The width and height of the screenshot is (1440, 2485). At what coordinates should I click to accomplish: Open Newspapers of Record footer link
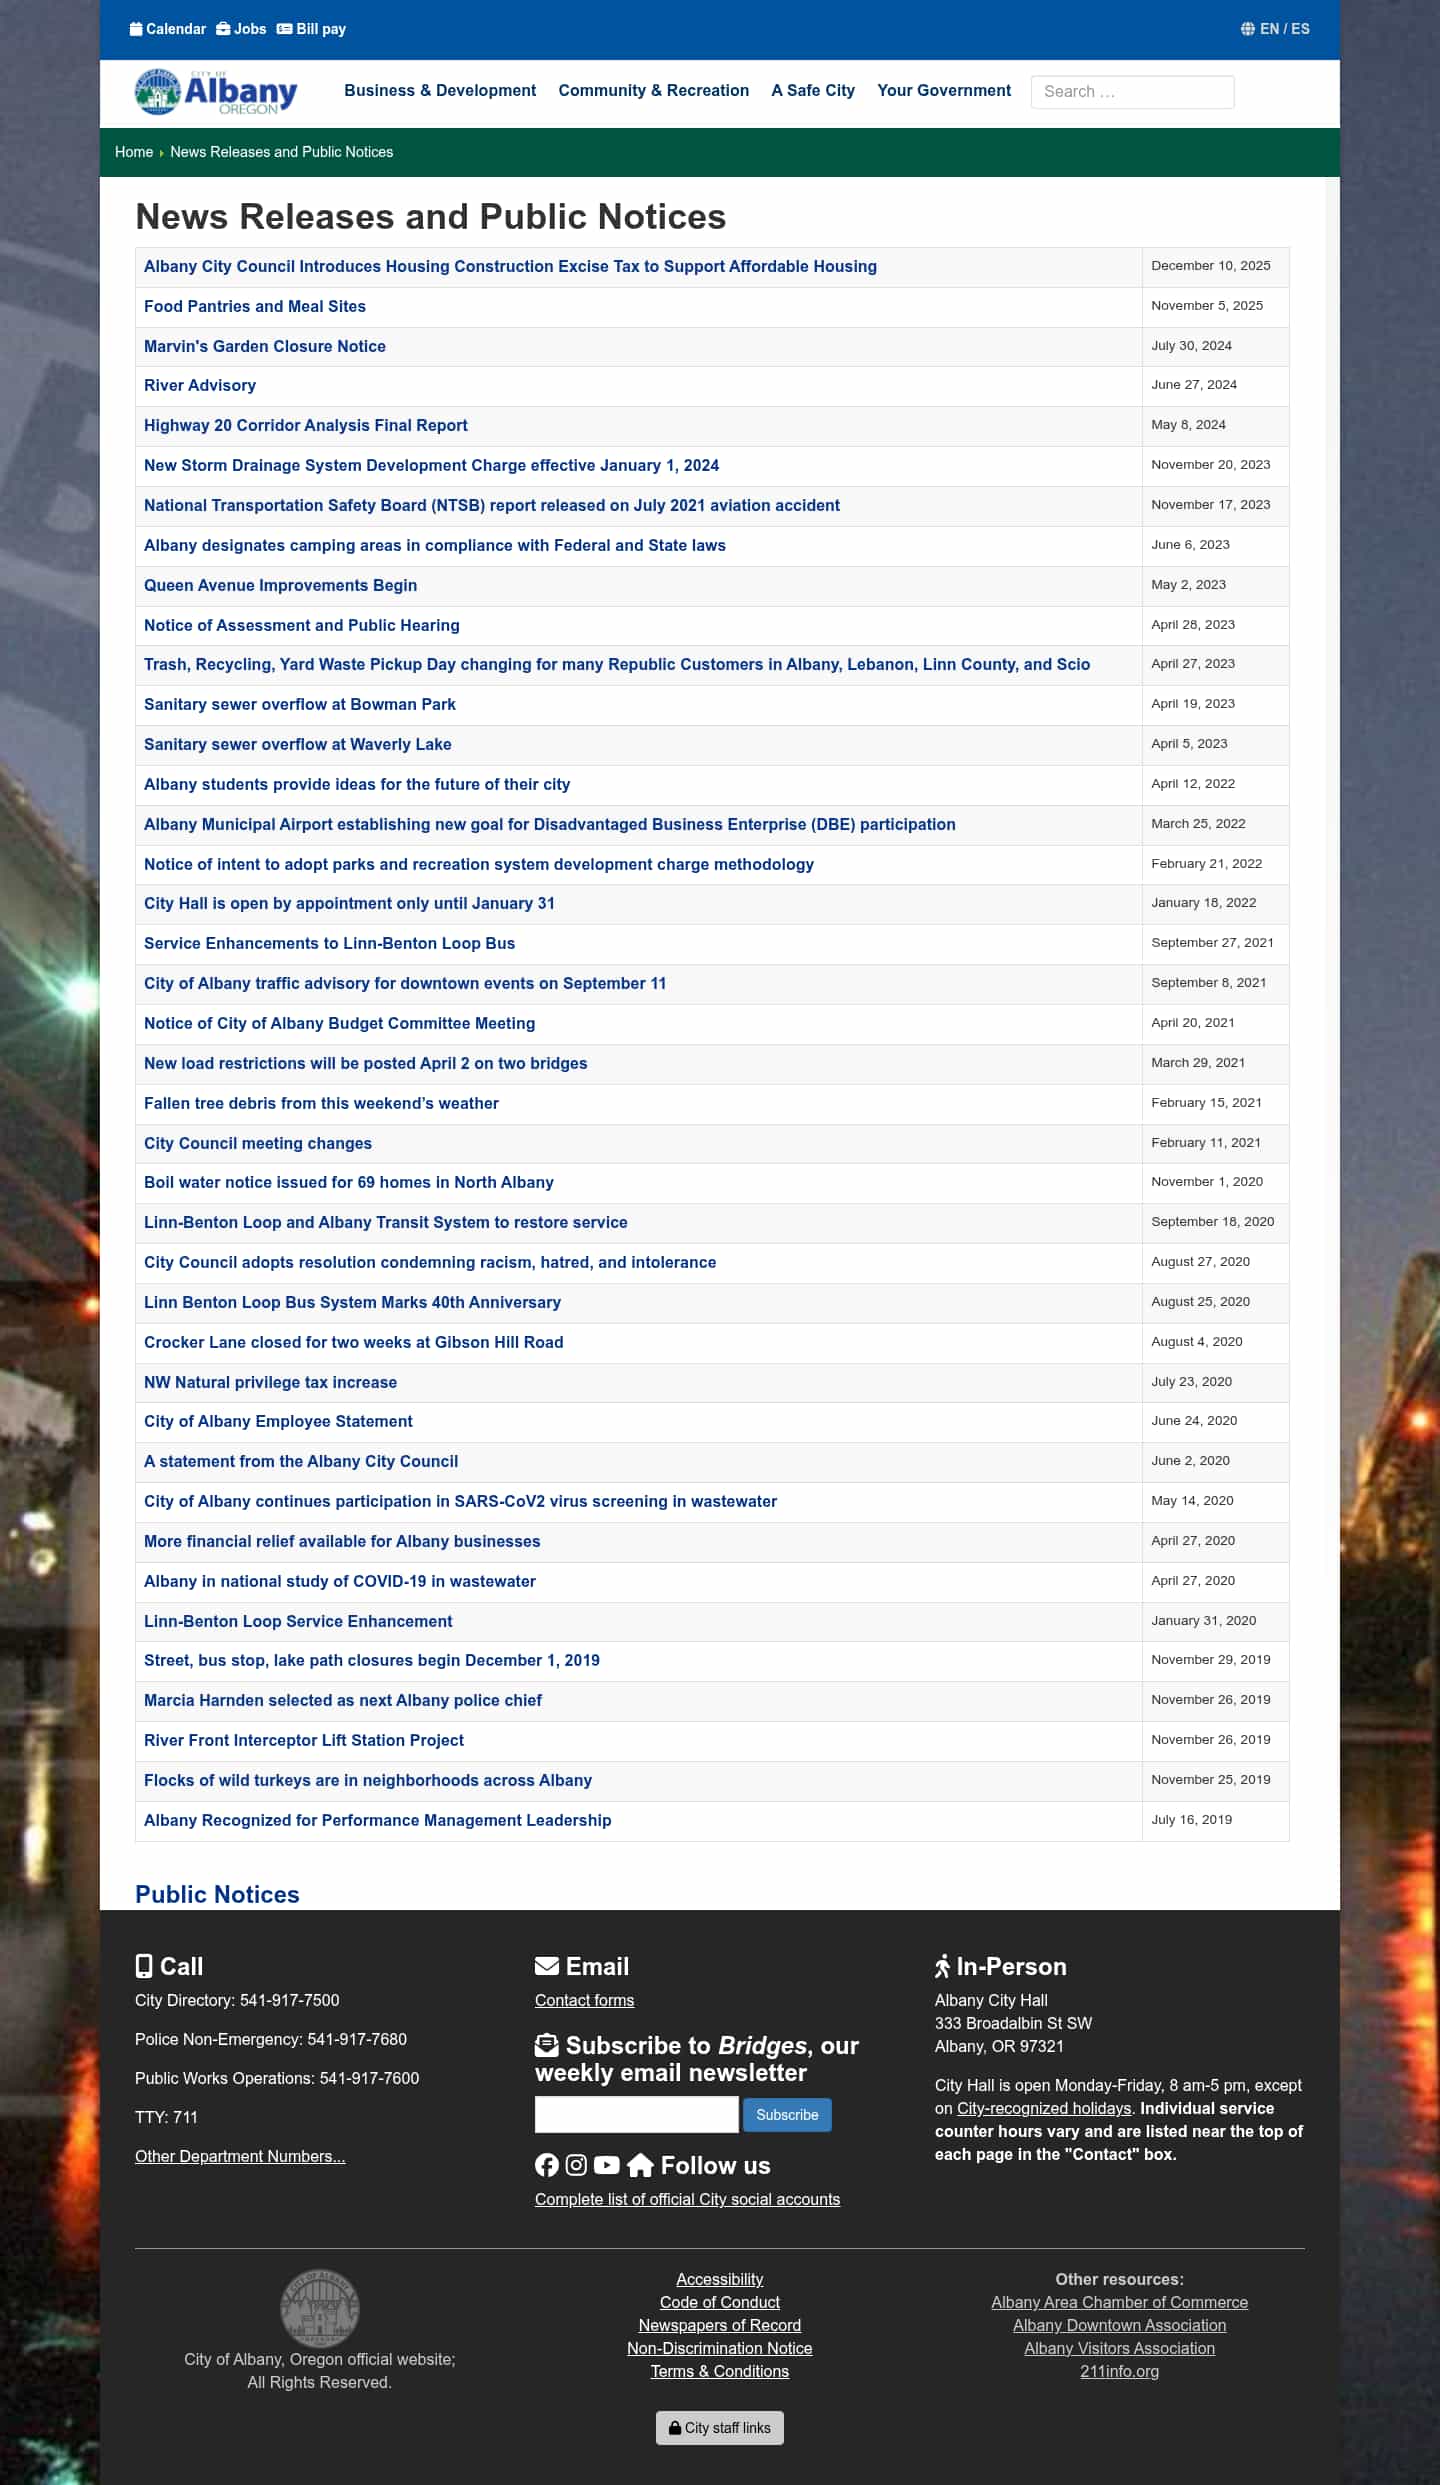(720, 2325)
